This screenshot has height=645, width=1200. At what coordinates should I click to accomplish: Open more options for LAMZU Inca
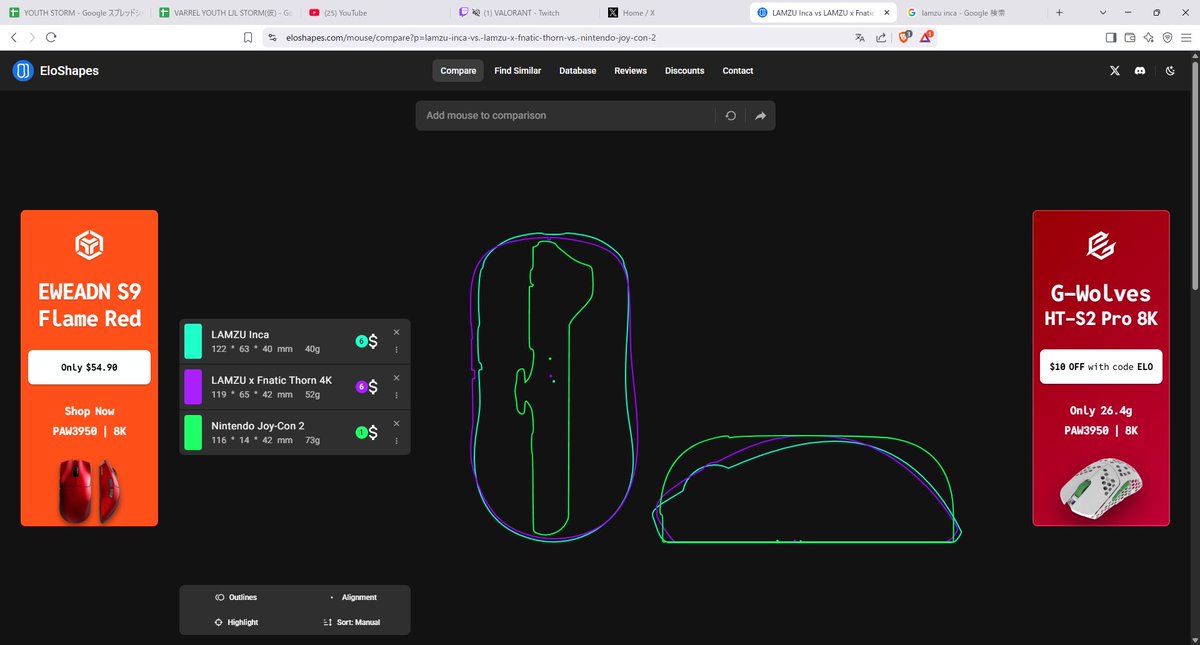(x=396, y=350)
